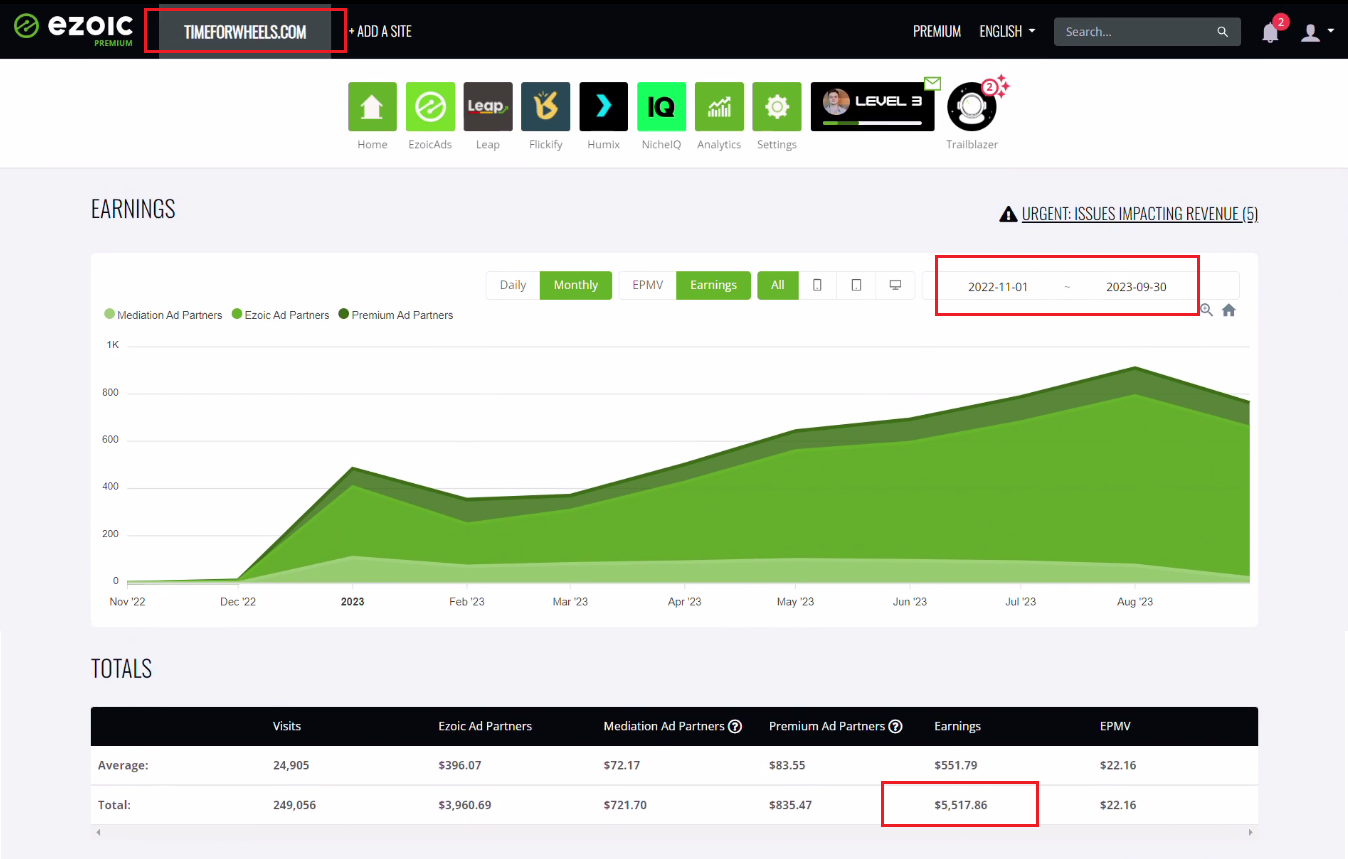The image size is (1348, 859).
Task: Open the Analytics app icon
Action: (x=719, y=106)
